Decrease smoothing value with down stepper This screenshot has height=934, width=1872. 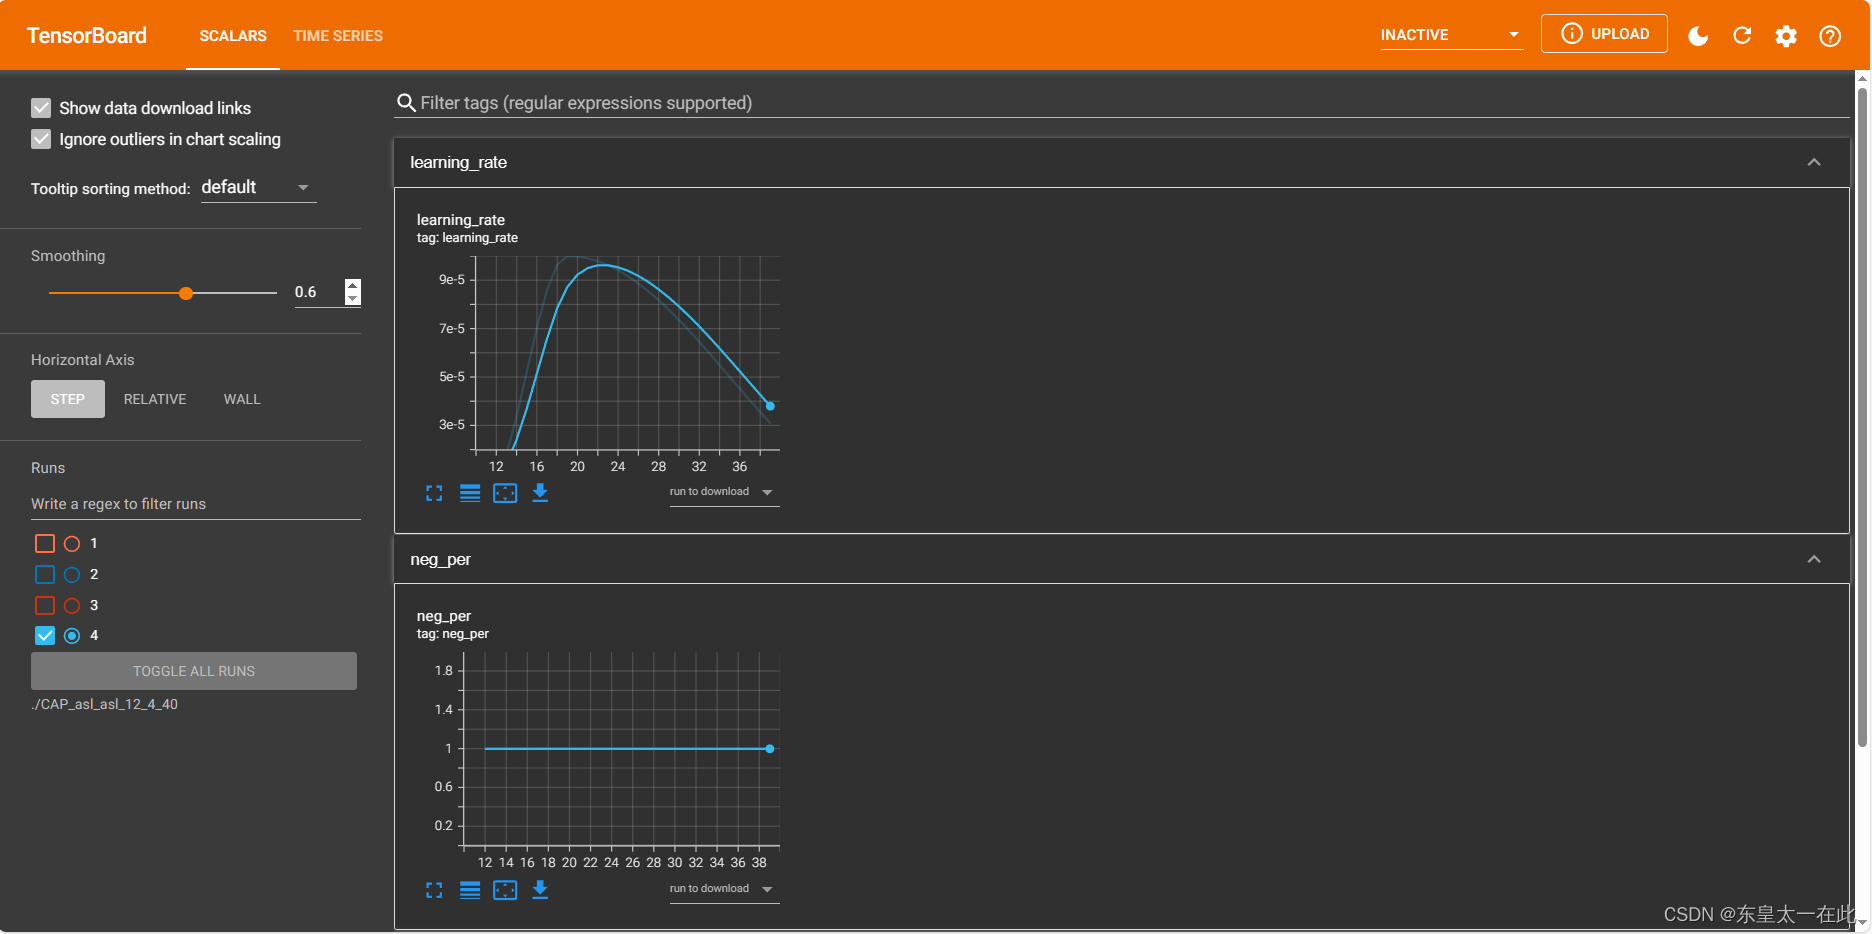click(352, 298)
